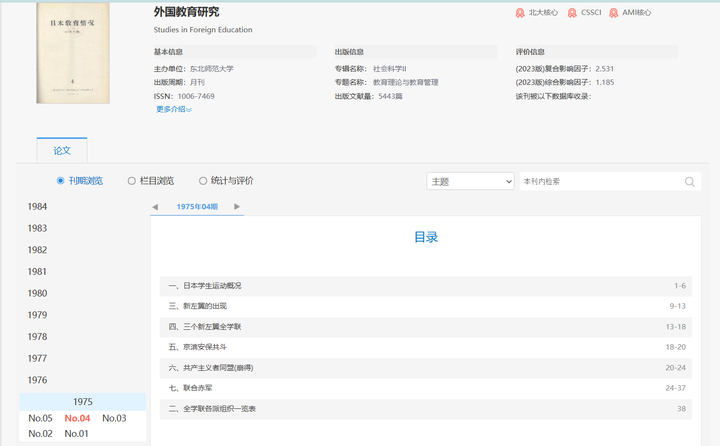
Task: Expand year 1977 issues
Action: pos(37,358)
